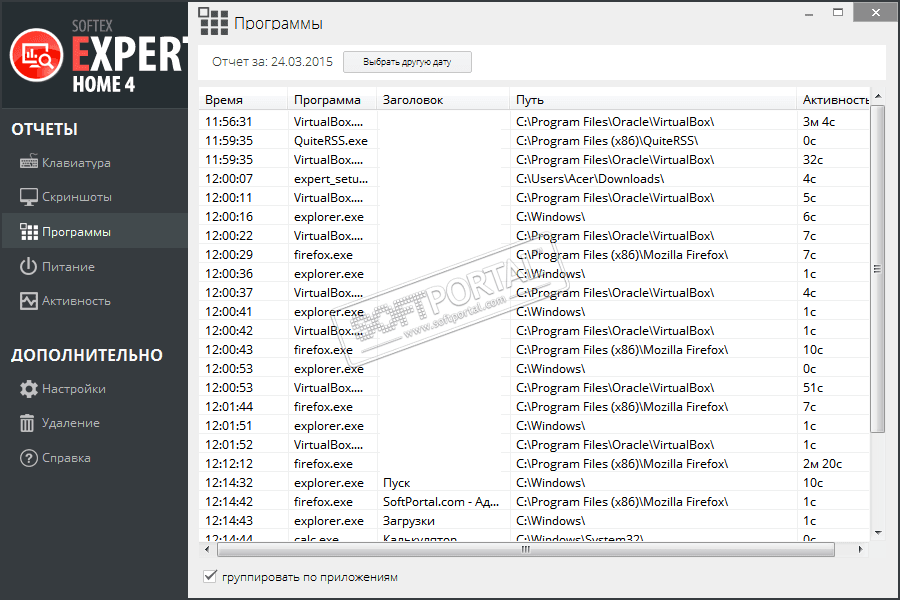Click the Softex Expert Home red logo icon
Image resolution: width=900 pixels, height=600 pixels.
point(36,55)
